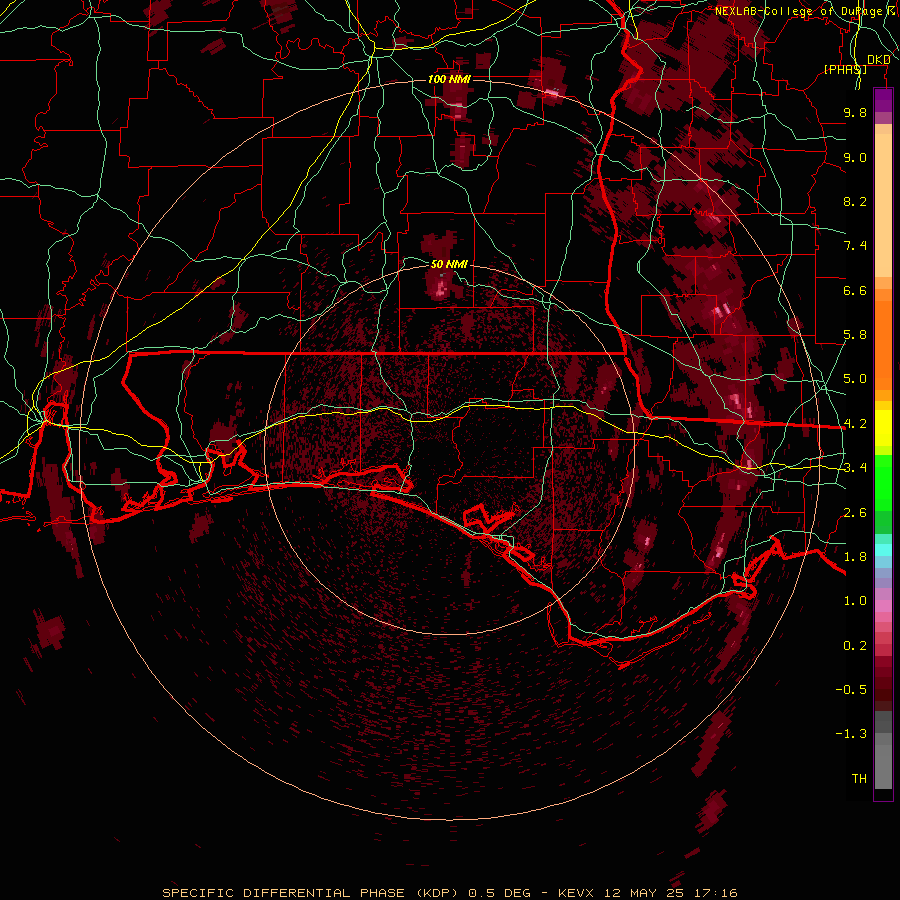Click the 6.6 value on the color scale
This screenshot has width=900, height=900.
pos(855,290)
